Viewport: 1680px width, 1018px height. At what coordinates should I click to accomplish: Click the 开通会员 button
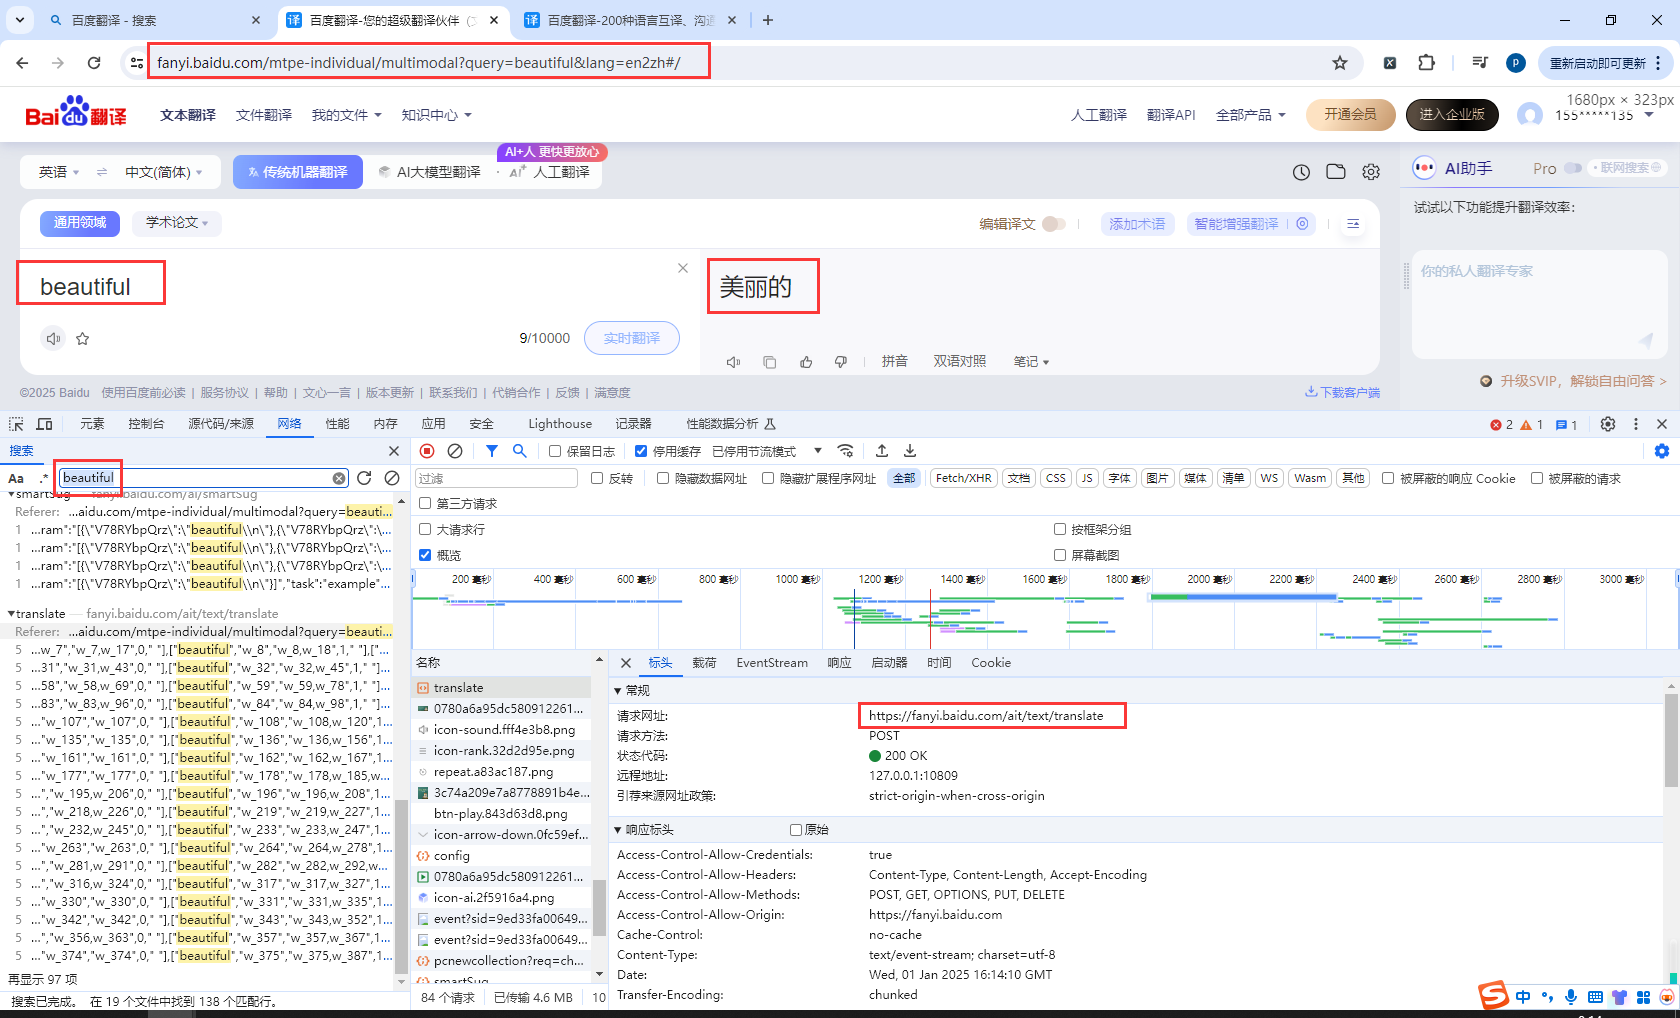pos(1350,115)
